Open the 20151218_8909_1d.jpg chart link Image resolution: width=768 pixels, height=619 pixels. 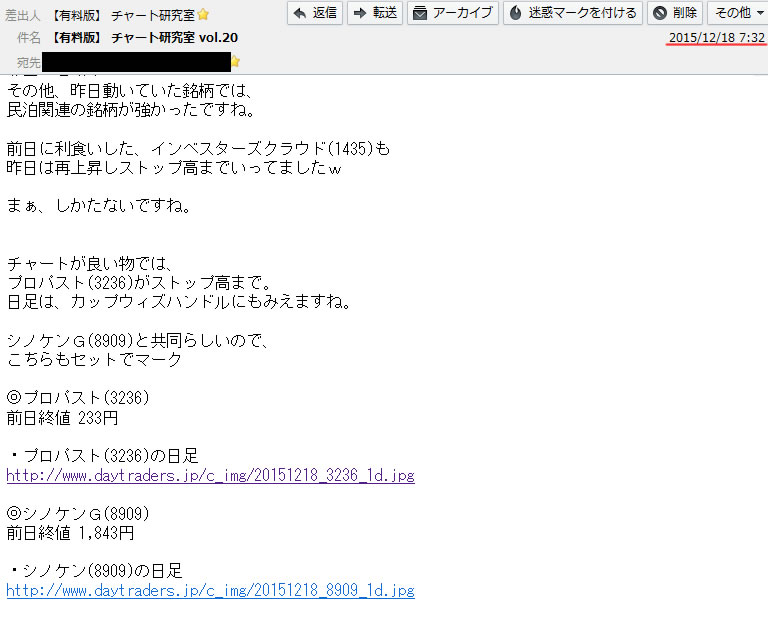click(211, 590)
